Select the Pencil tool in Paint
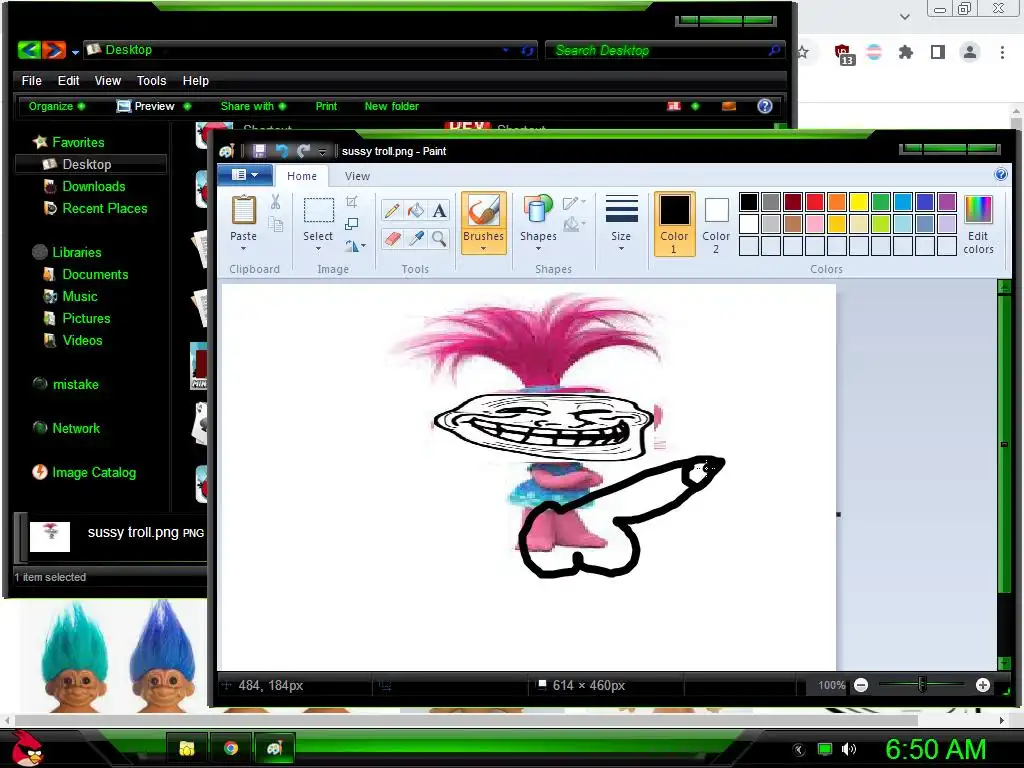1024x768 pixels. (x=392, y=210)
